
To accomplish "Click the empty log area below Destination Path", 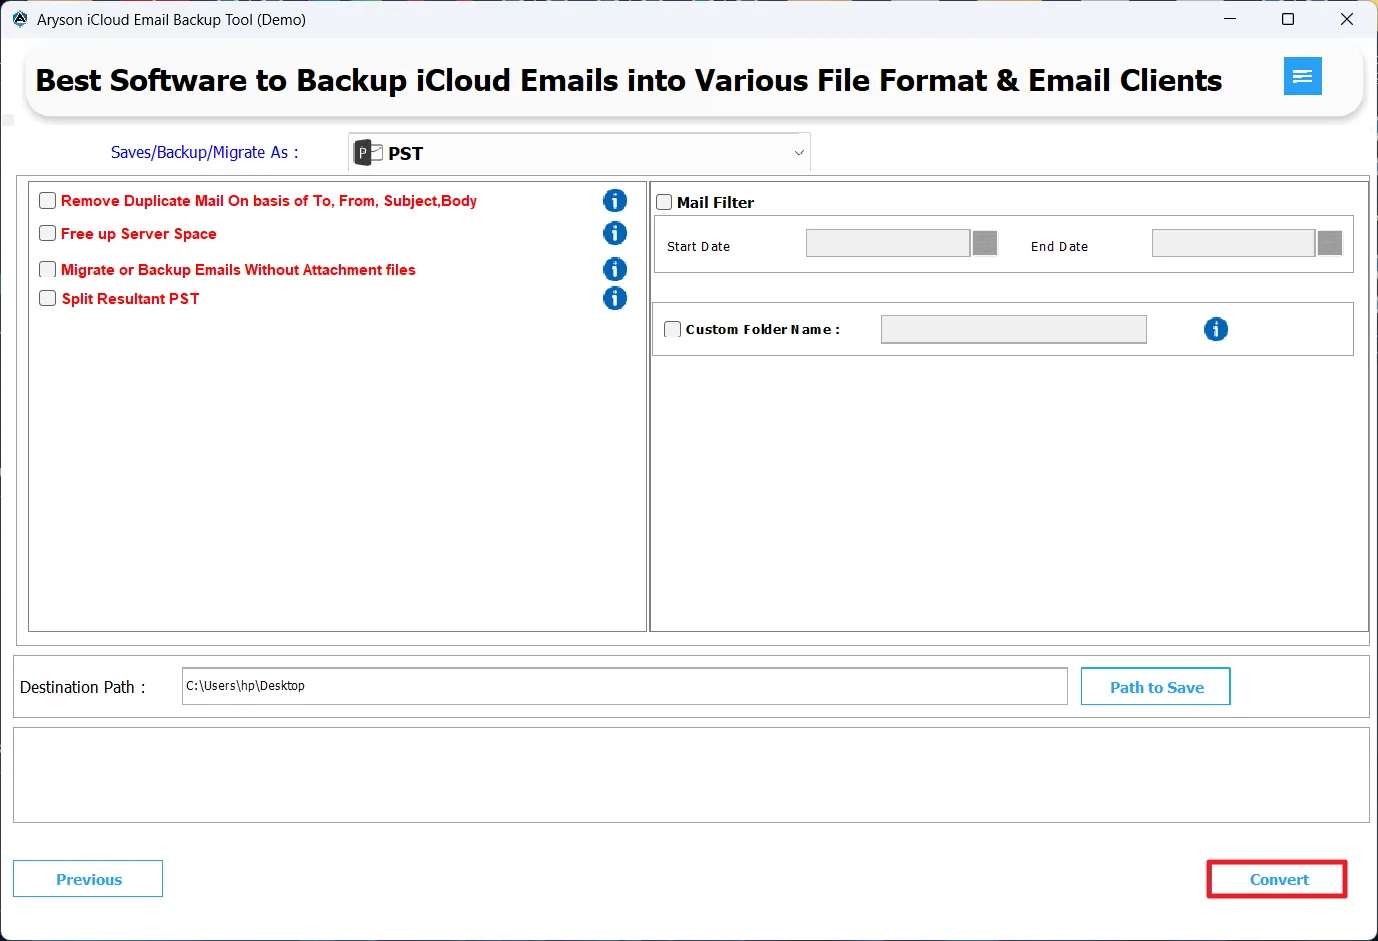I will pos(691,775).
